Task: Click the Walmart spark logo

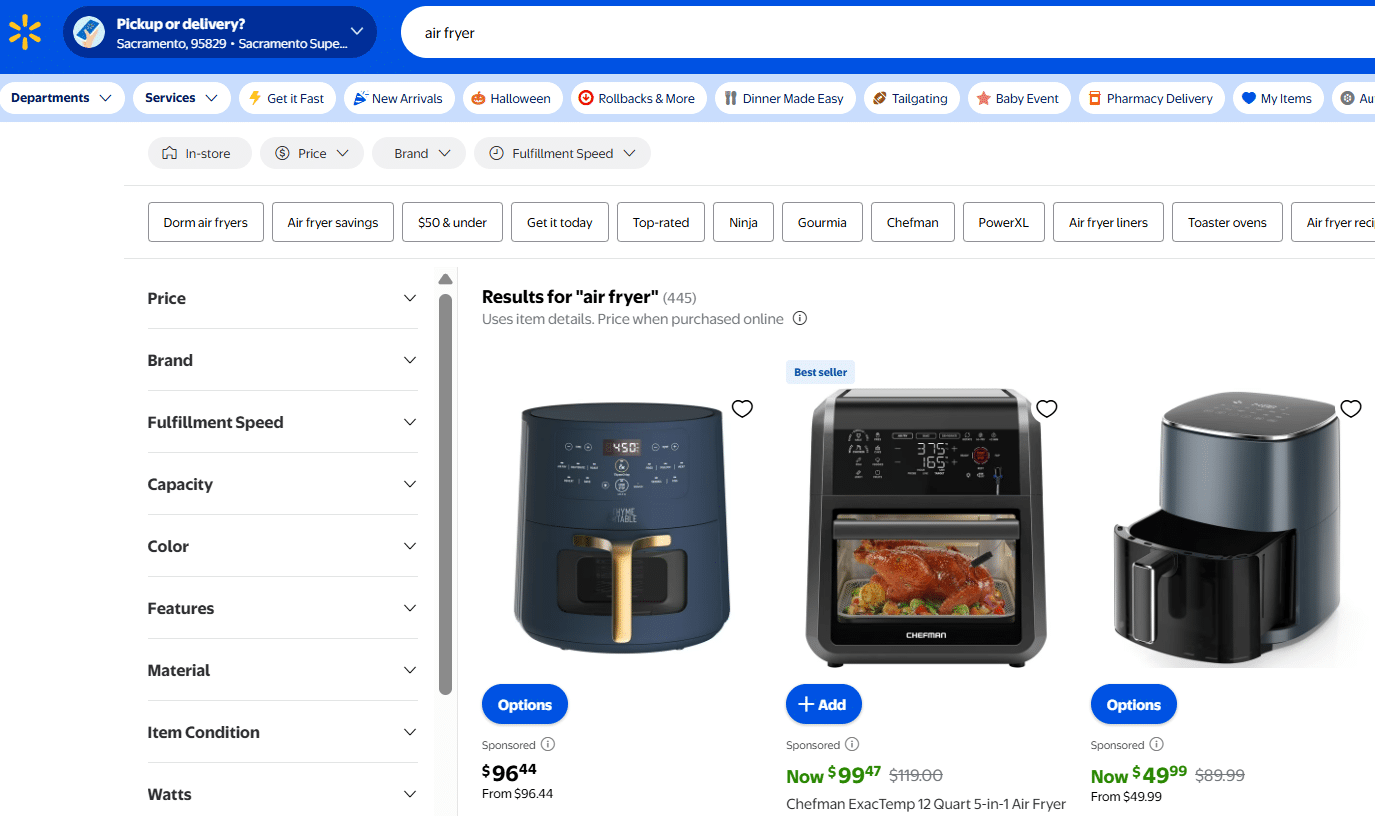Action: 25,31
